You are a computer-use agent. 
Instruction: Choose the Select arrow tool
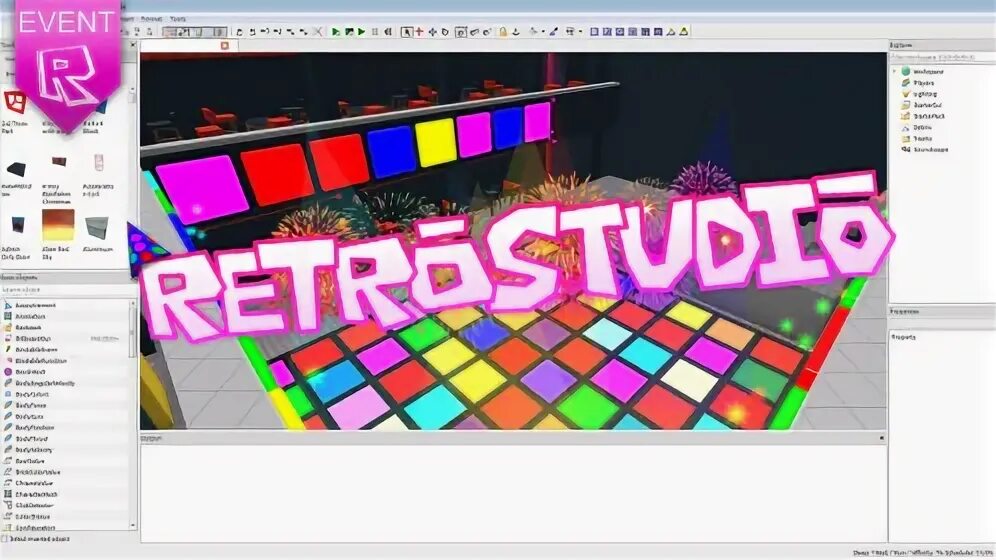[407, 31]
